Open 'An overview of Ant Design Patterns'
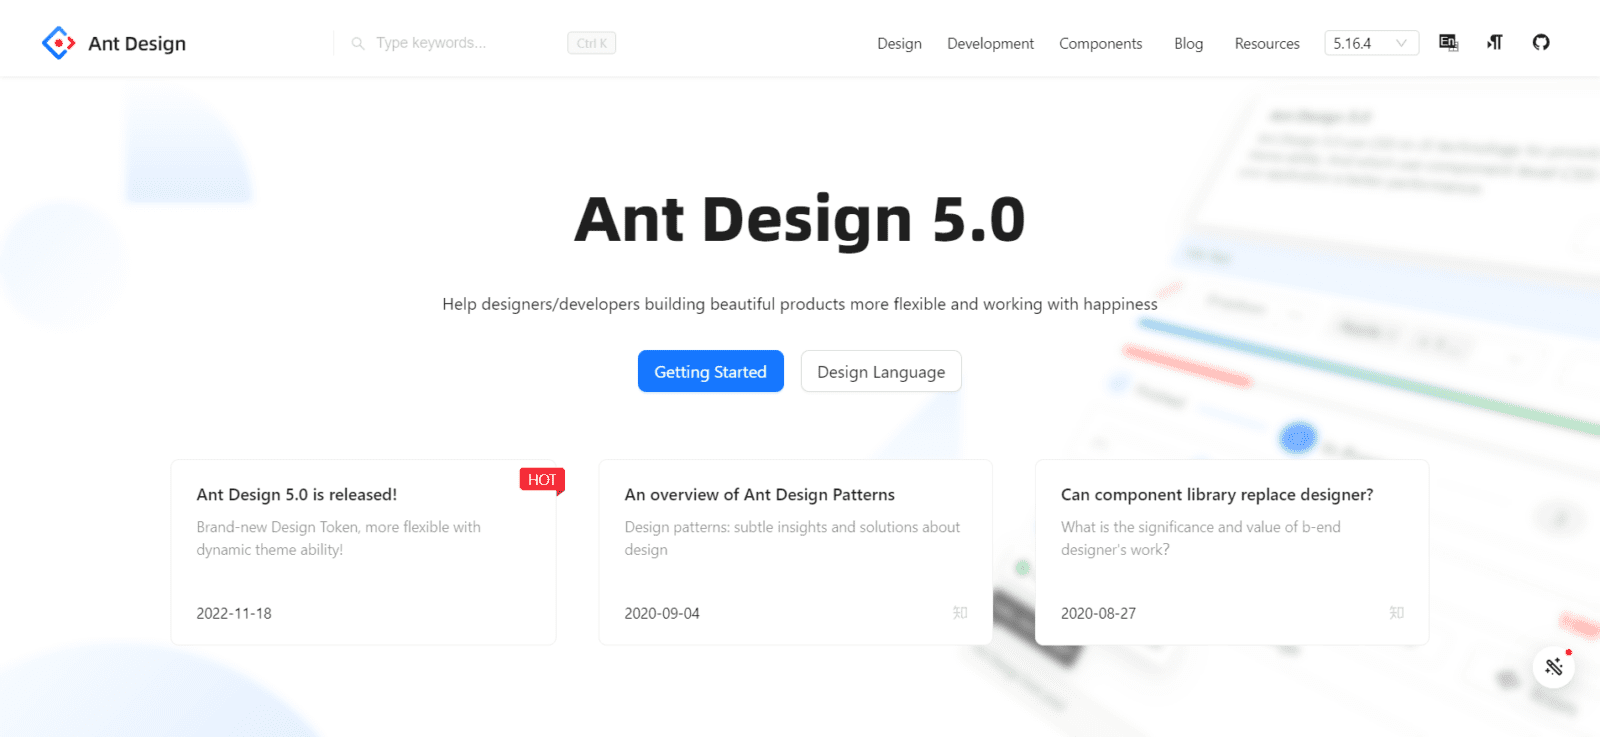1600x737 pixels. click(x=795, y=552)
